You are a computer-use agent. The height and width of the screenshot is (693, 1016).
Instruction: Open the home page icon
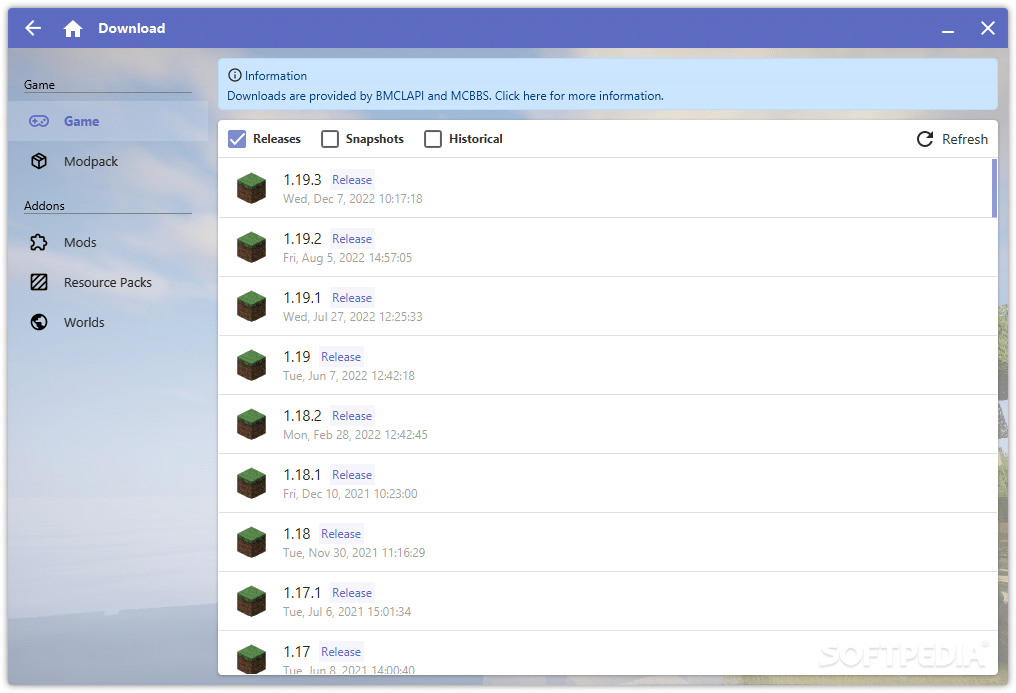pos(73,28)
